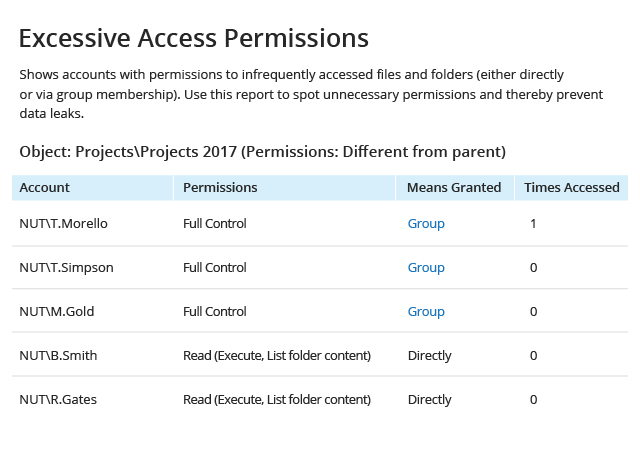Screen dimensions: 640x450
Task: Select R.Gates' Directly means granted cell
Action: pos(429,400)
